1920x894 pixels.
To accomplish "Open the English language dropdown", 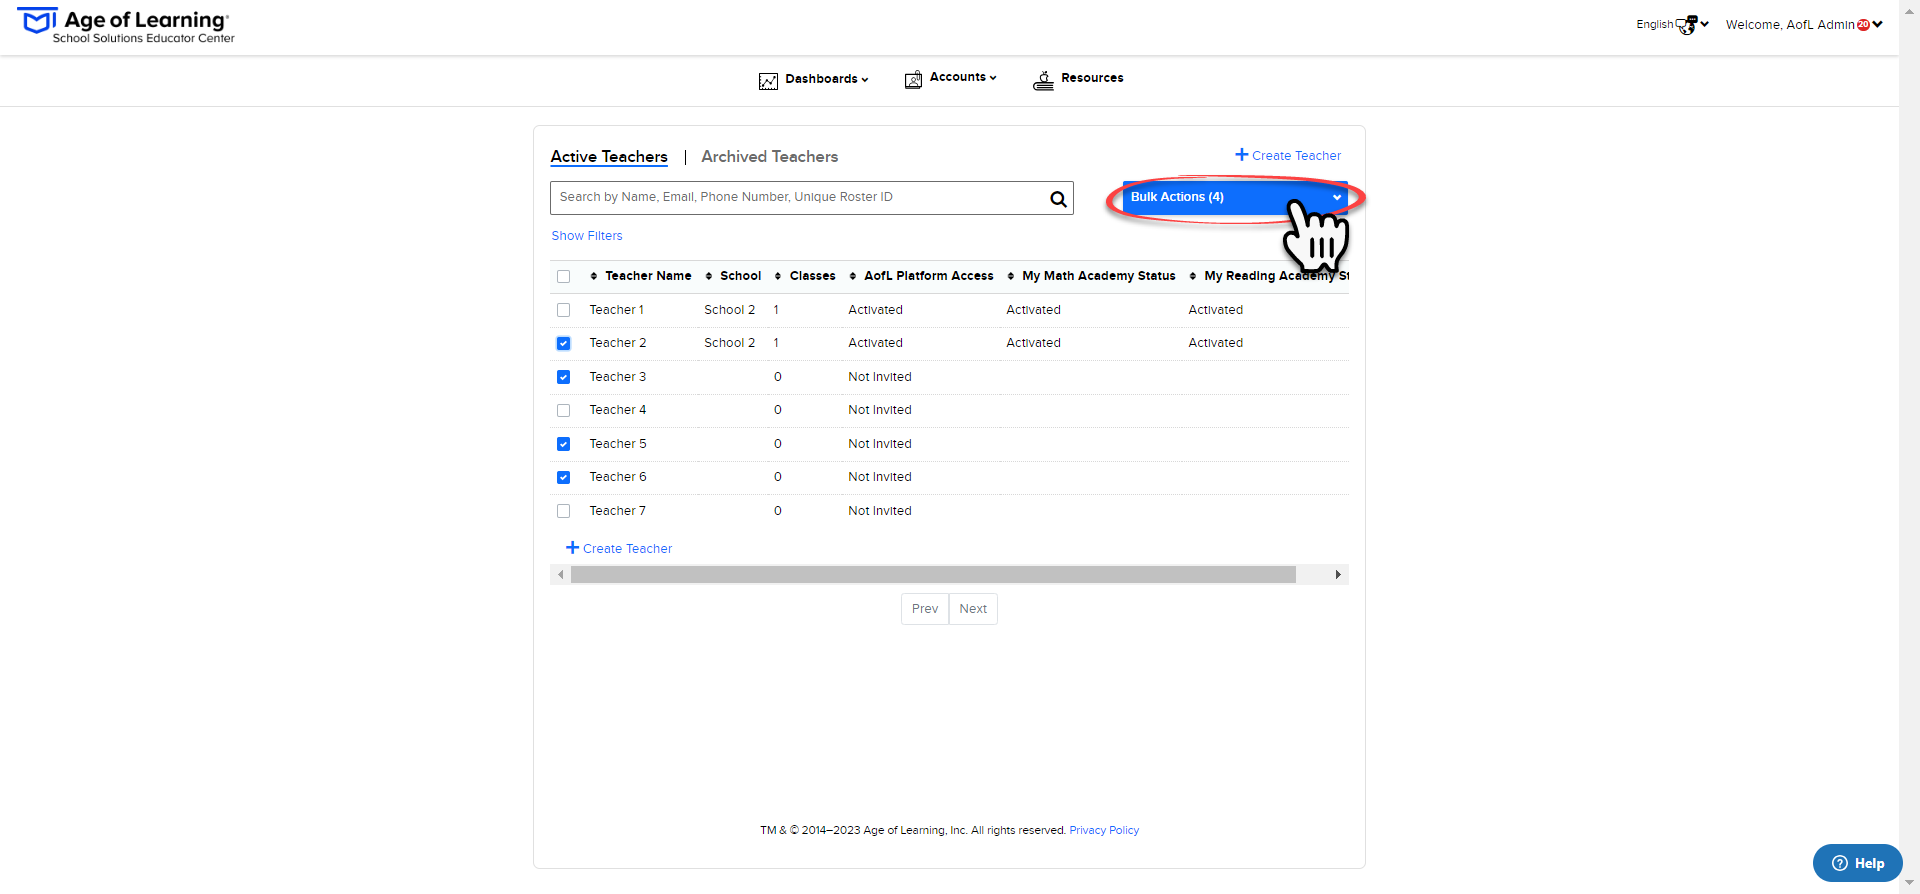I will point(1672,24).
